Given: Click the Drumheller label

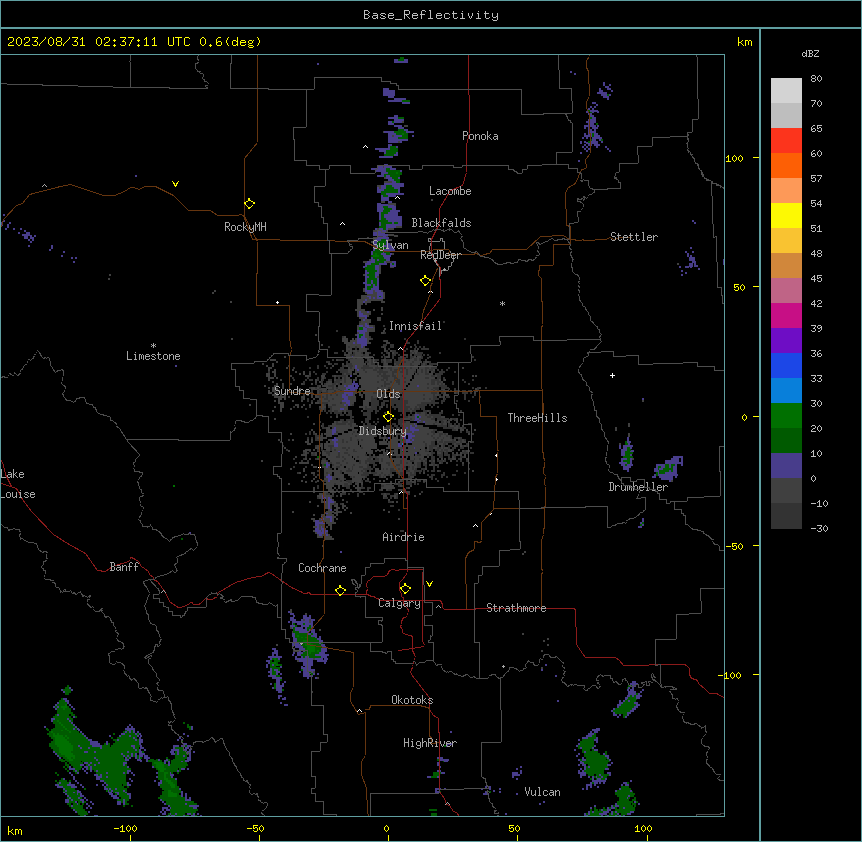Looking at the screenshot, I should coord(638,487).
